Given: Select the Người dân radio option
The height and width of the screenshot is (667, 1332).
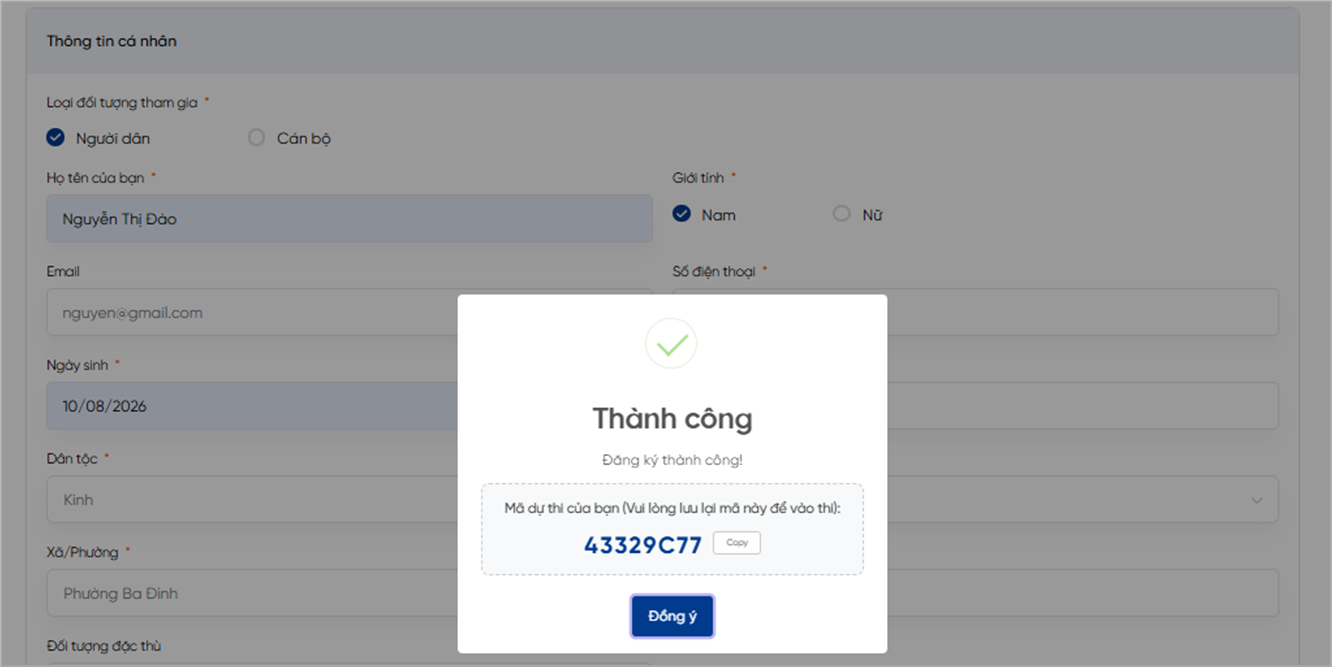Looking at the screenshot, I should tap(56, 138).
